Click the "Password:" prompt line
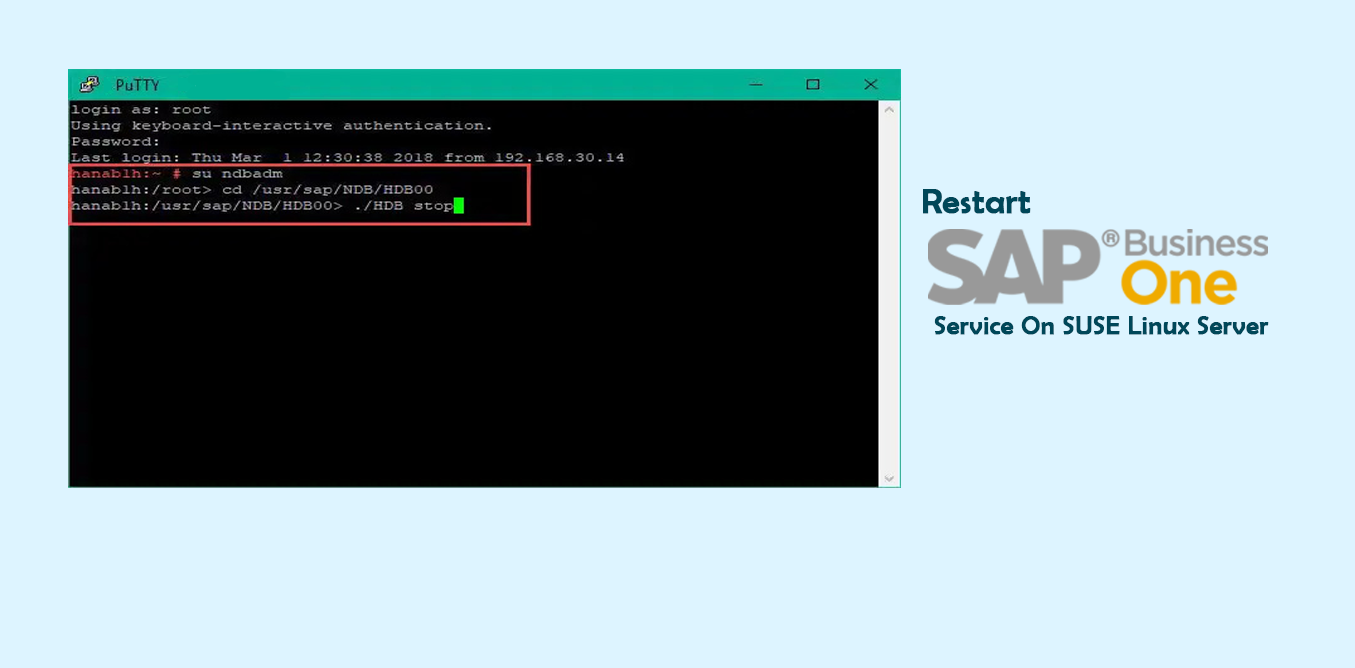 pyautogui.click(x=115, y=142)
